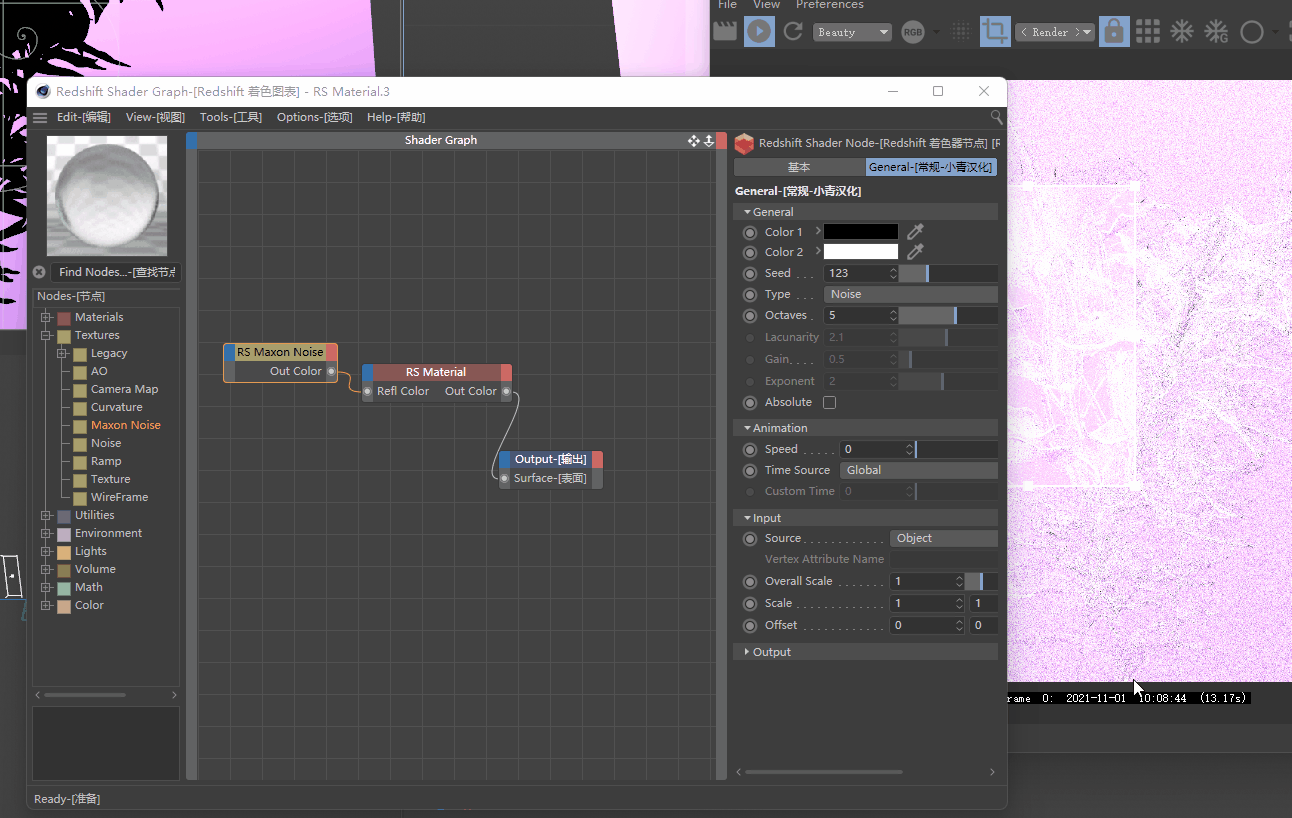Open the Time Source Global dropdown
The width and height of the screenshot is (1292, 818).
click(919, 470)
